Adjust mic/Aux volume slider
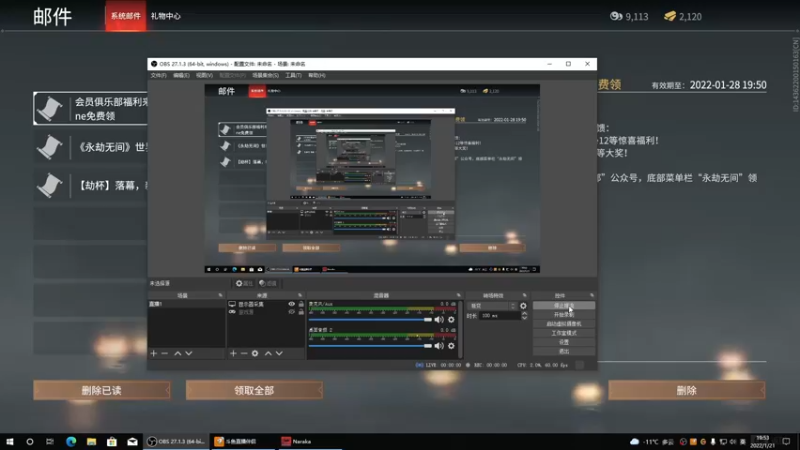 click(x=370, y=319)
